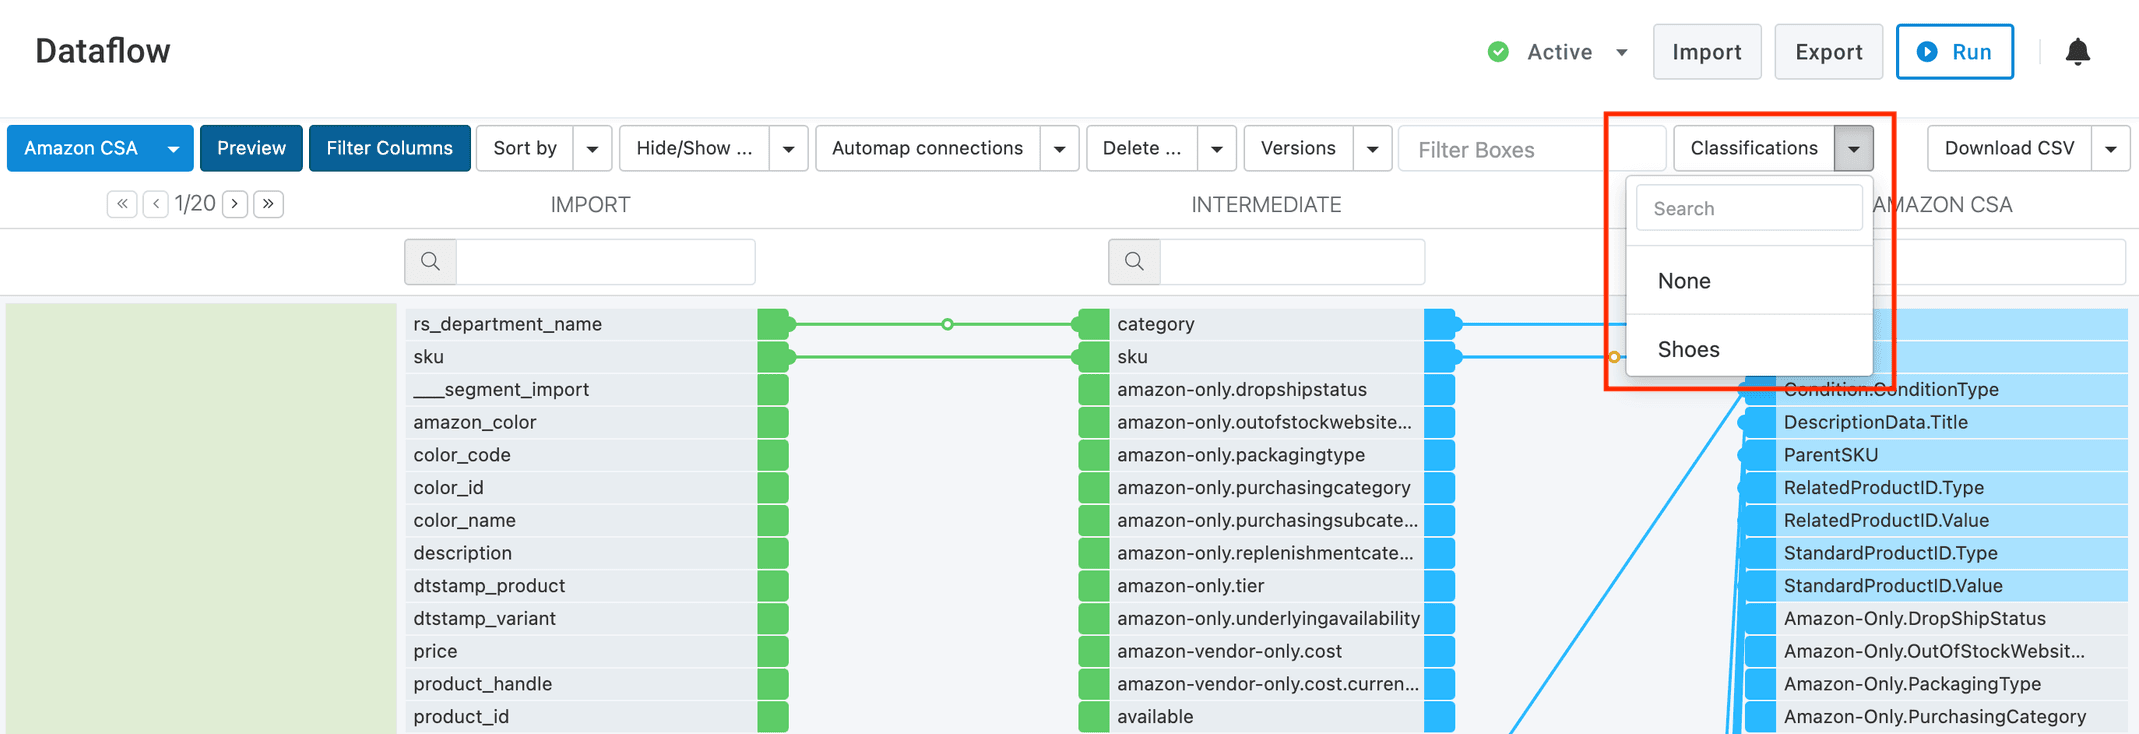Open the Download CSV dropdown arrow
Viewport: 2139px width, 734px height.
click(2110, 149)
